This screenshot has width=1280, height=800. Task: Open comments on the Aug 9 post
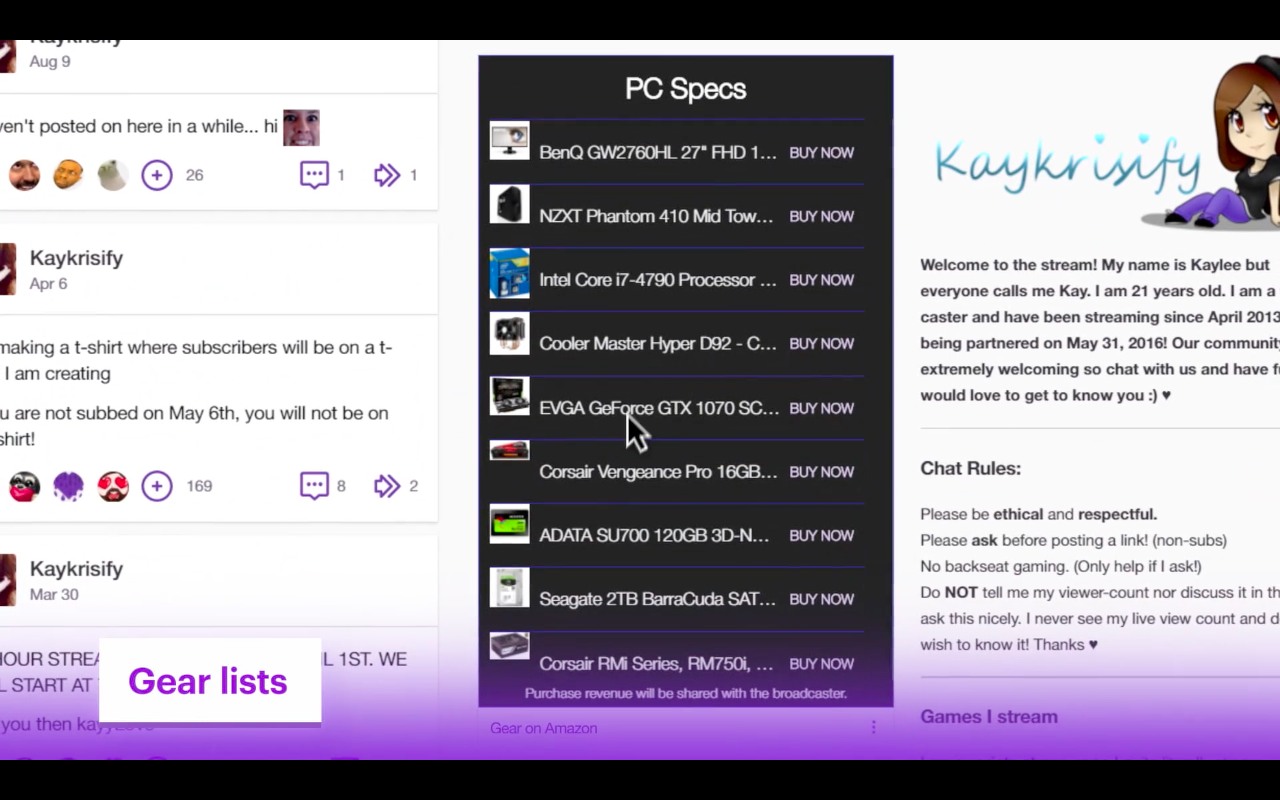point(314,175)
